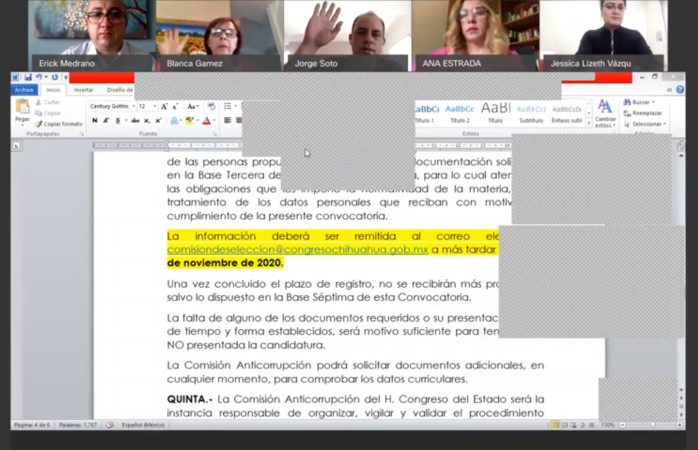
Task: Click the Pegar (paste) clipboard icon
Action: (x=22, y=110)
